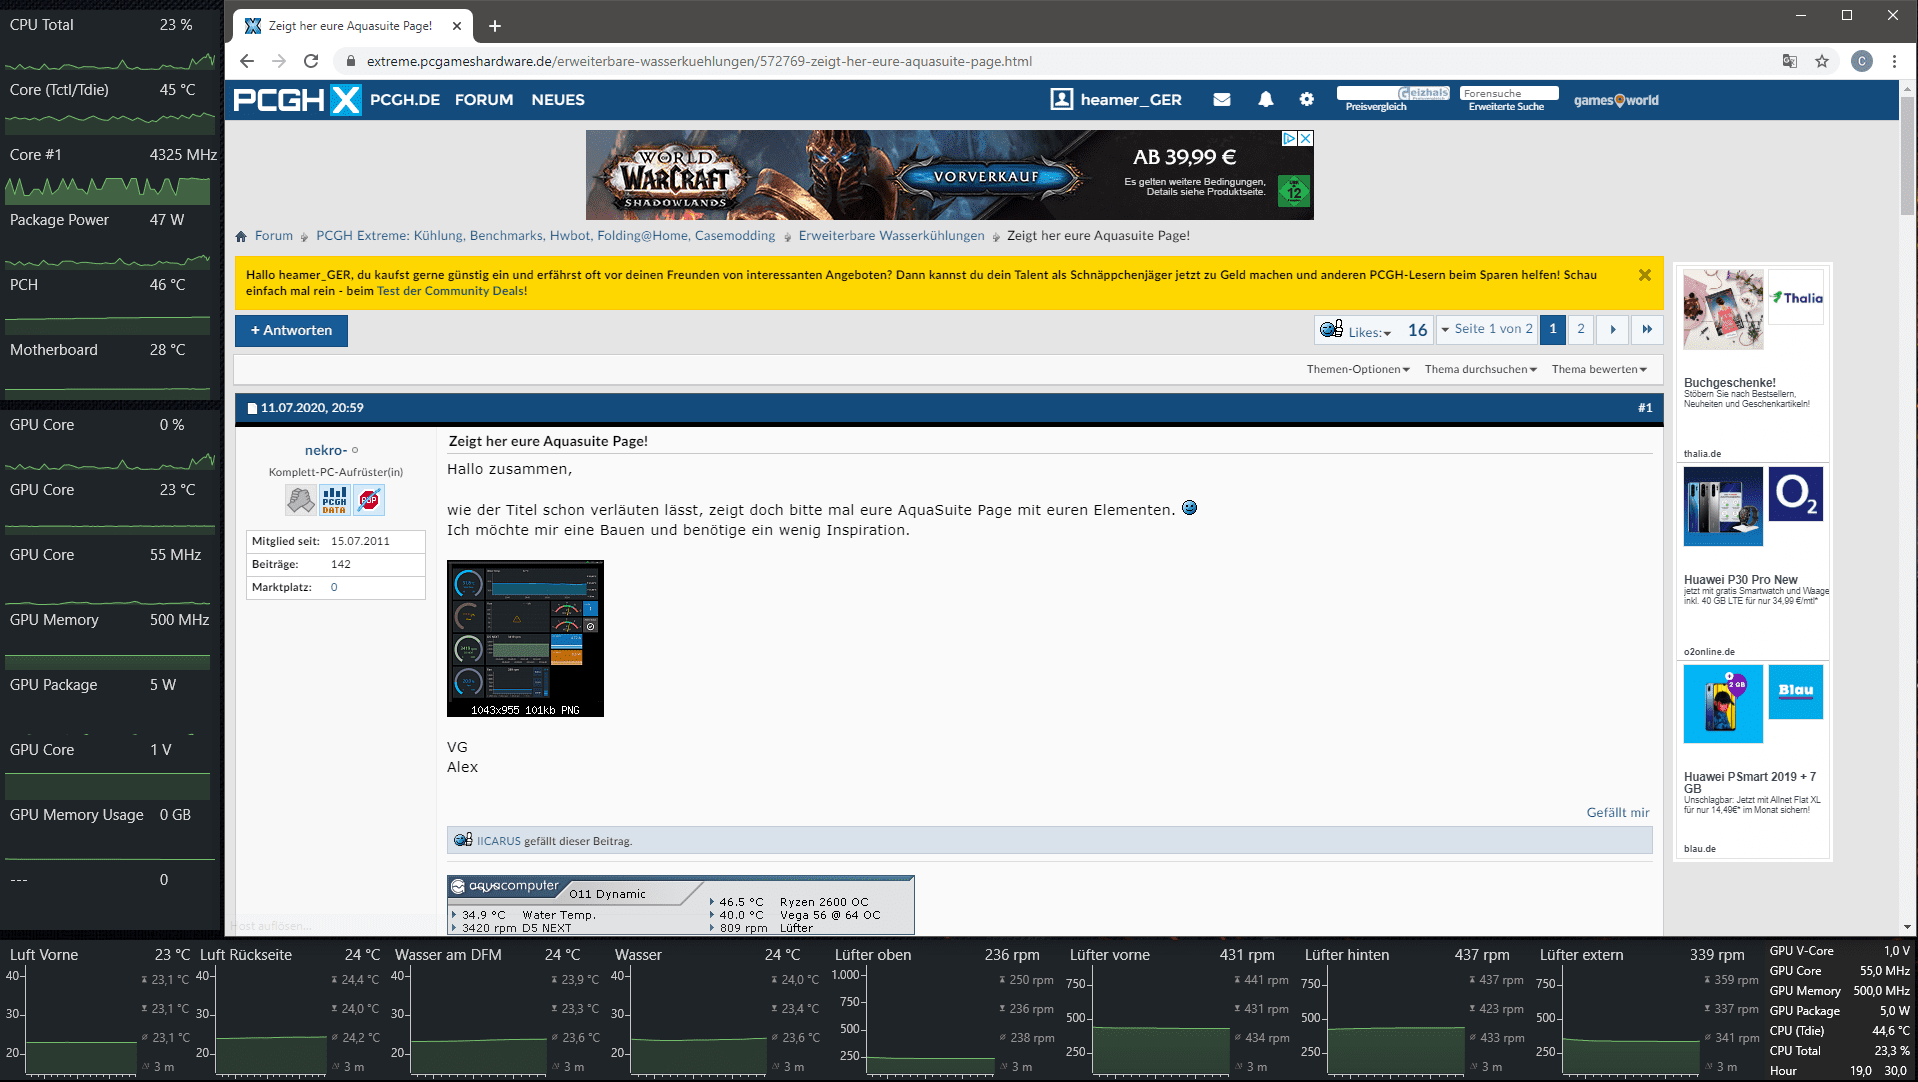This screenshot has width=1918, height=1082.
Task: Dismiss the yellow Community Deals notice
Action: (x=1644, y=275)
